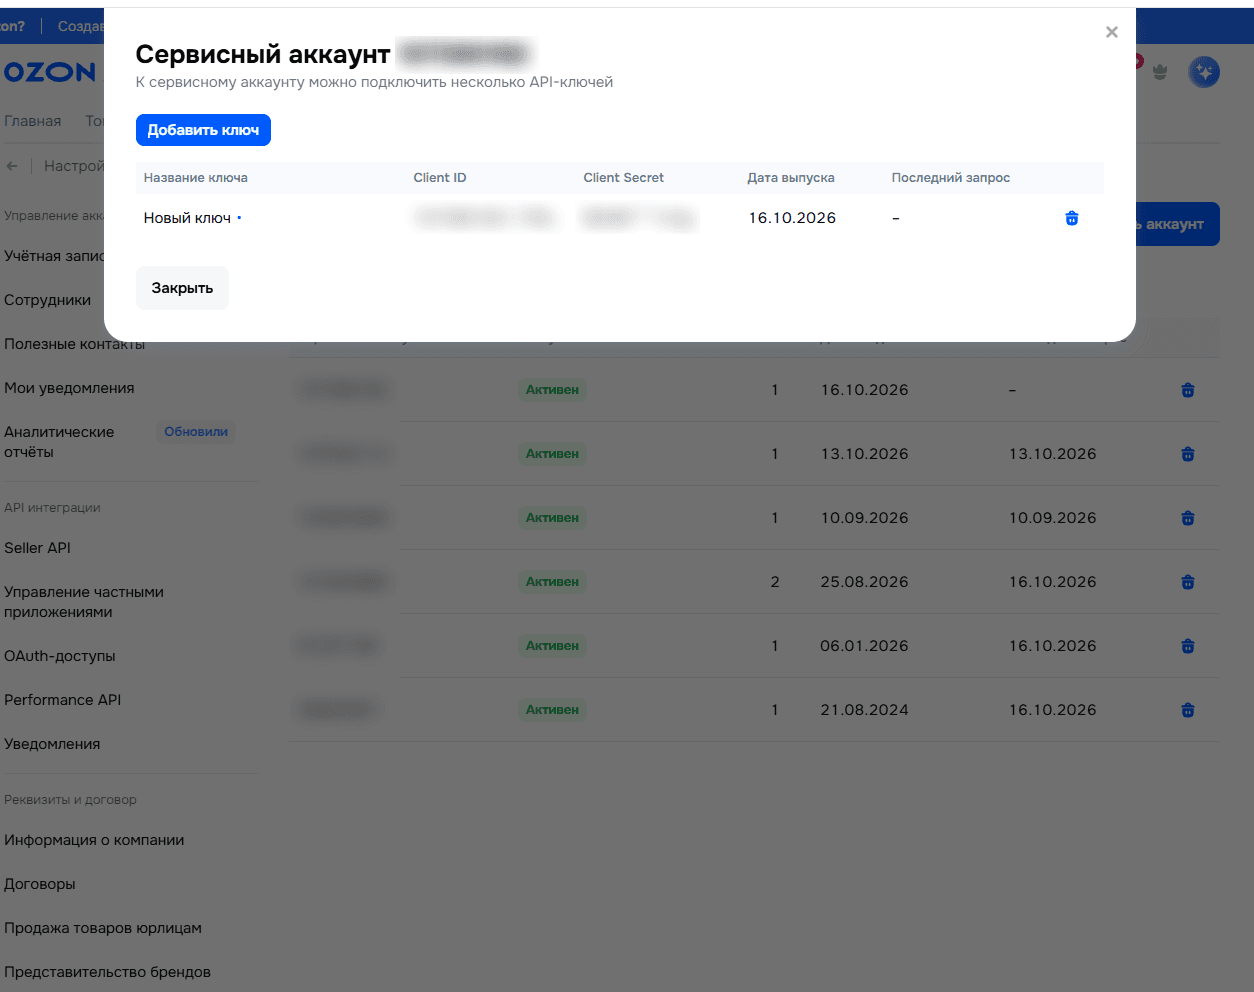Click the 'Client Secret' column header
1254x992 pixels.
pos(624,178)
